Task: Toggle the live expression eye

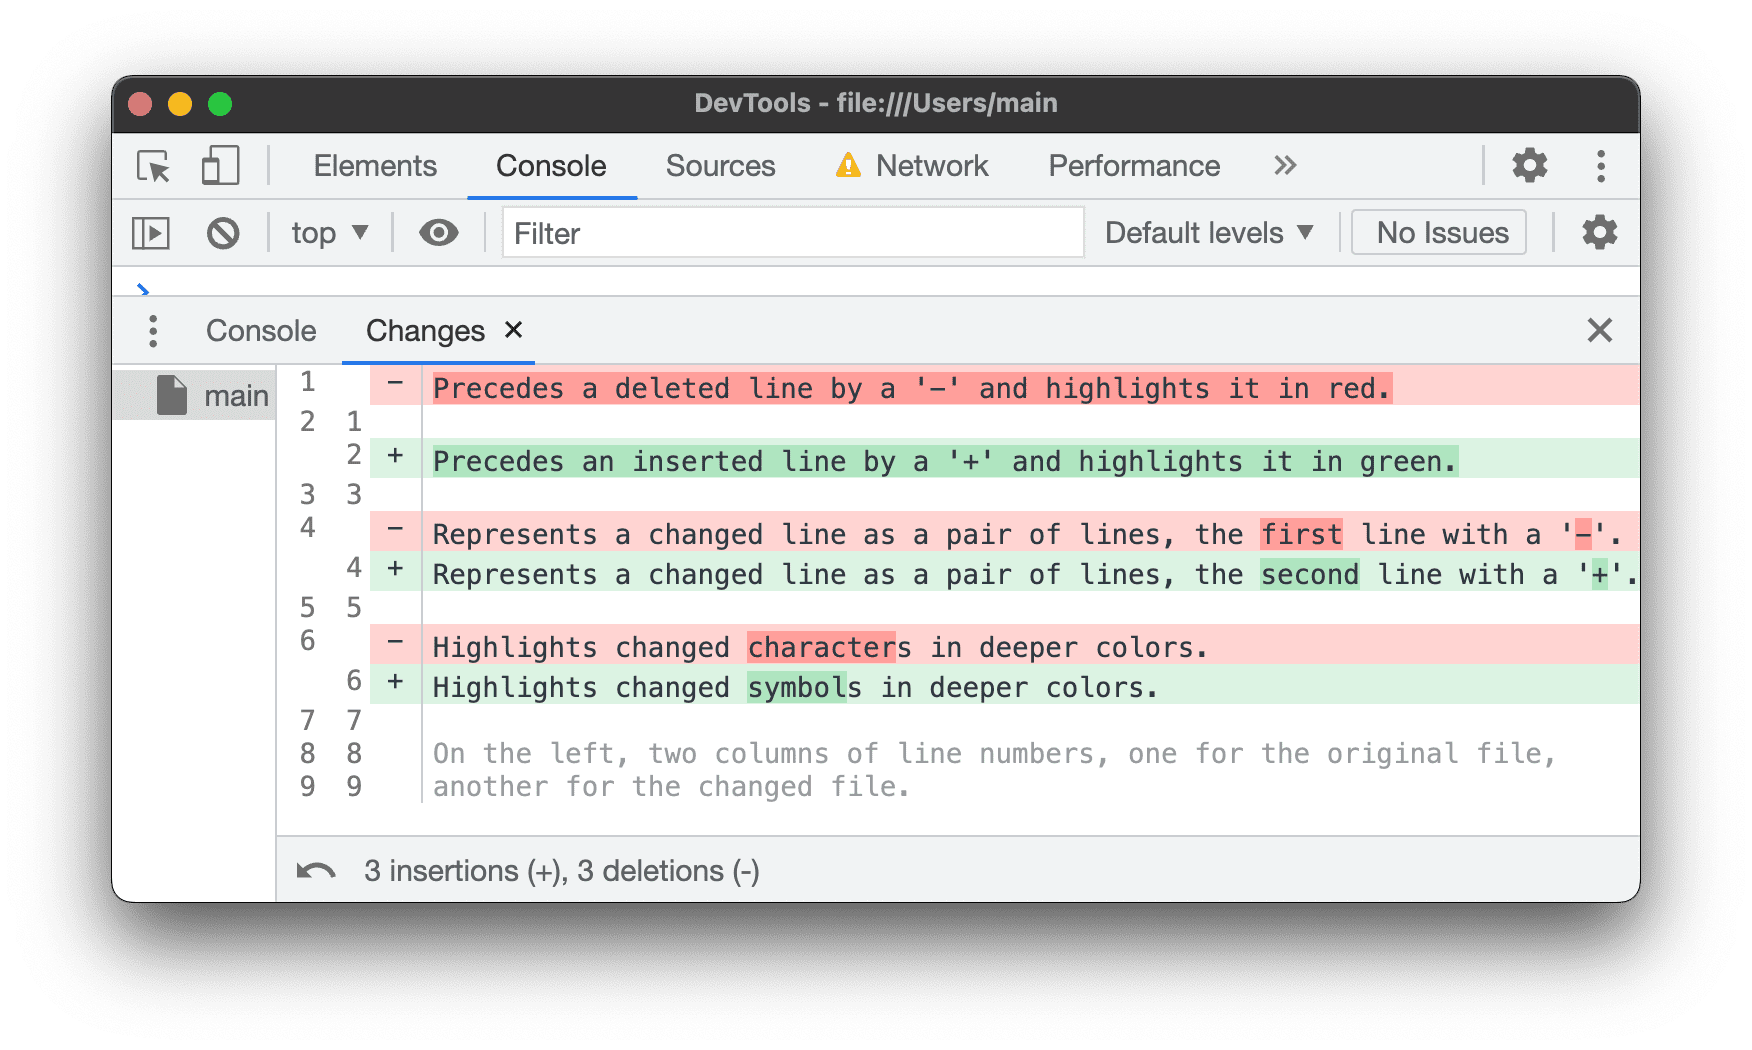Action: coord(440,232)
